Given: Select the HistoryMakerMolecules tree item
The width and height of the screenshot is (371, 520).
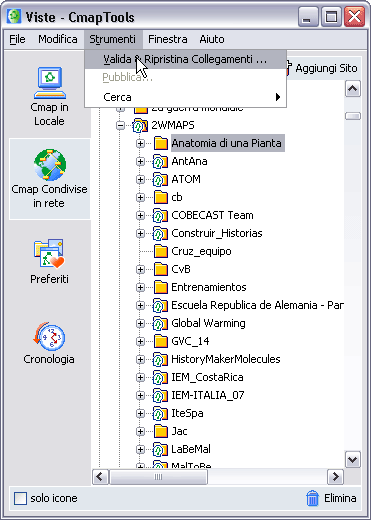Looking at the screenshot, I should point(226,359).
